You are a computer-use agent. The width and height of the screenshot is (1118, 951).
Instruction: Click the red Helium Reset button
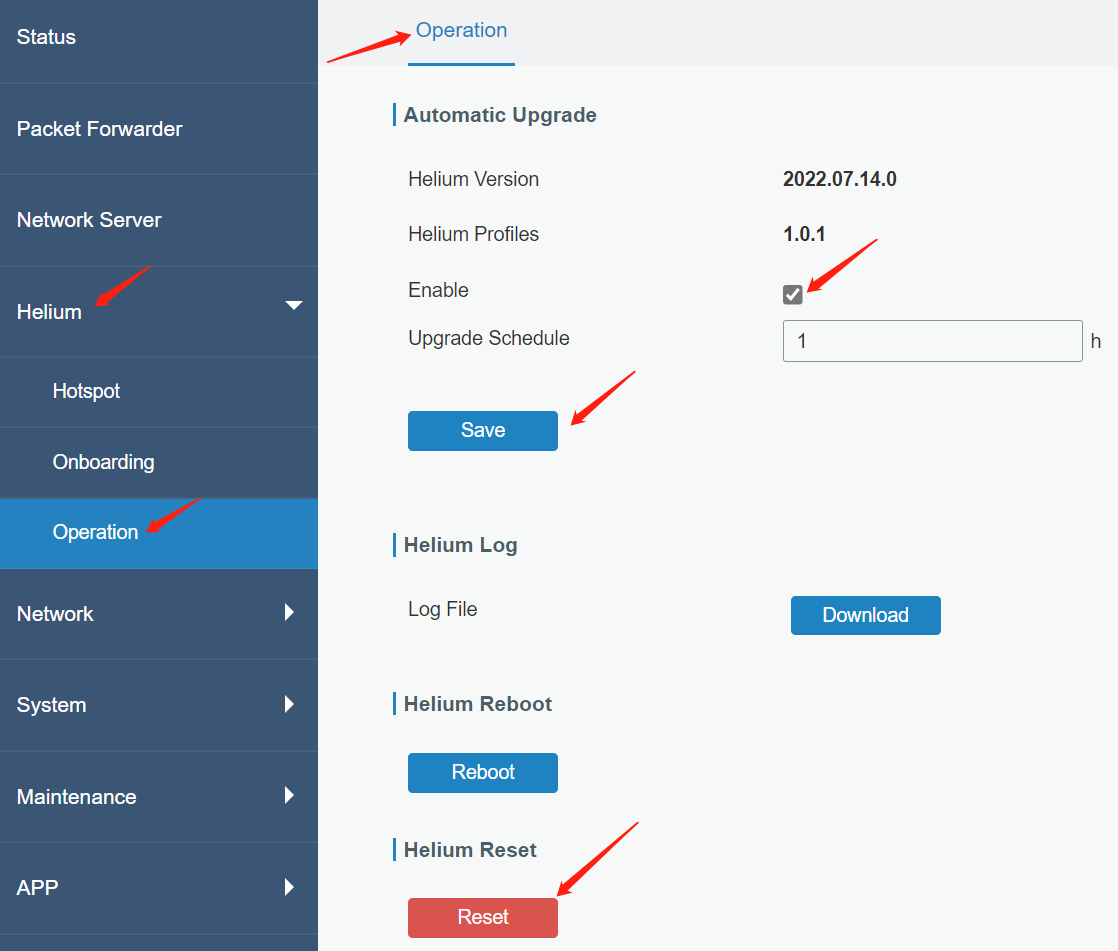(x=483, y=917)
